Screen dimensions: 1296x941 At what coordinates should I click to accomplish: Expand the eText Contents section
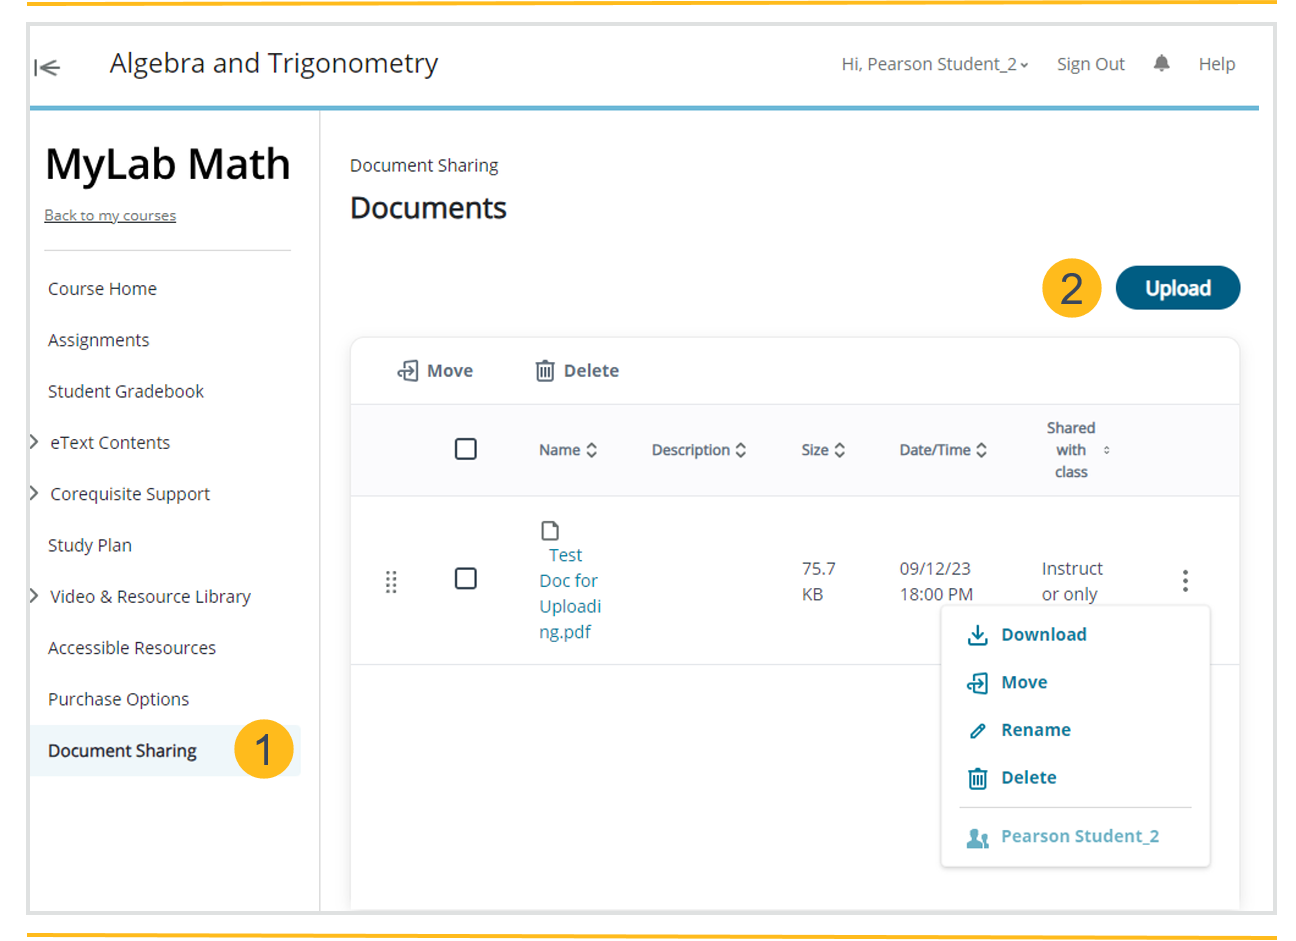(x=34, y=442)
